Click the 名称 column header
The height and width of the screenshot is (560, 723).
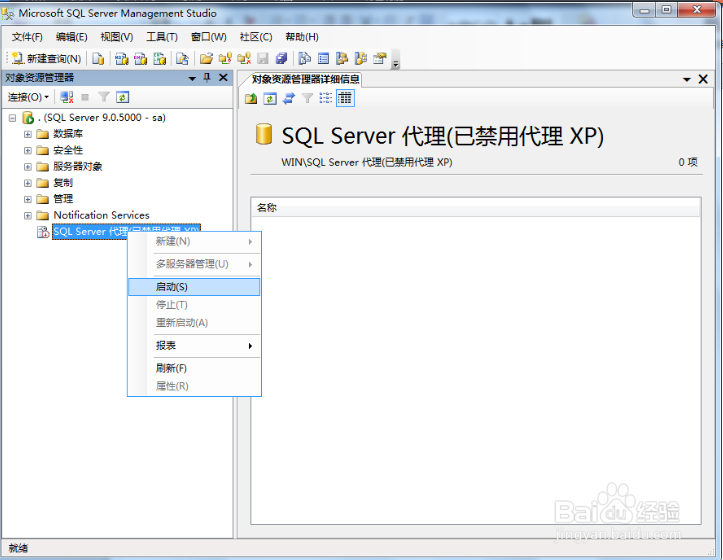click(x=476, y=208)
